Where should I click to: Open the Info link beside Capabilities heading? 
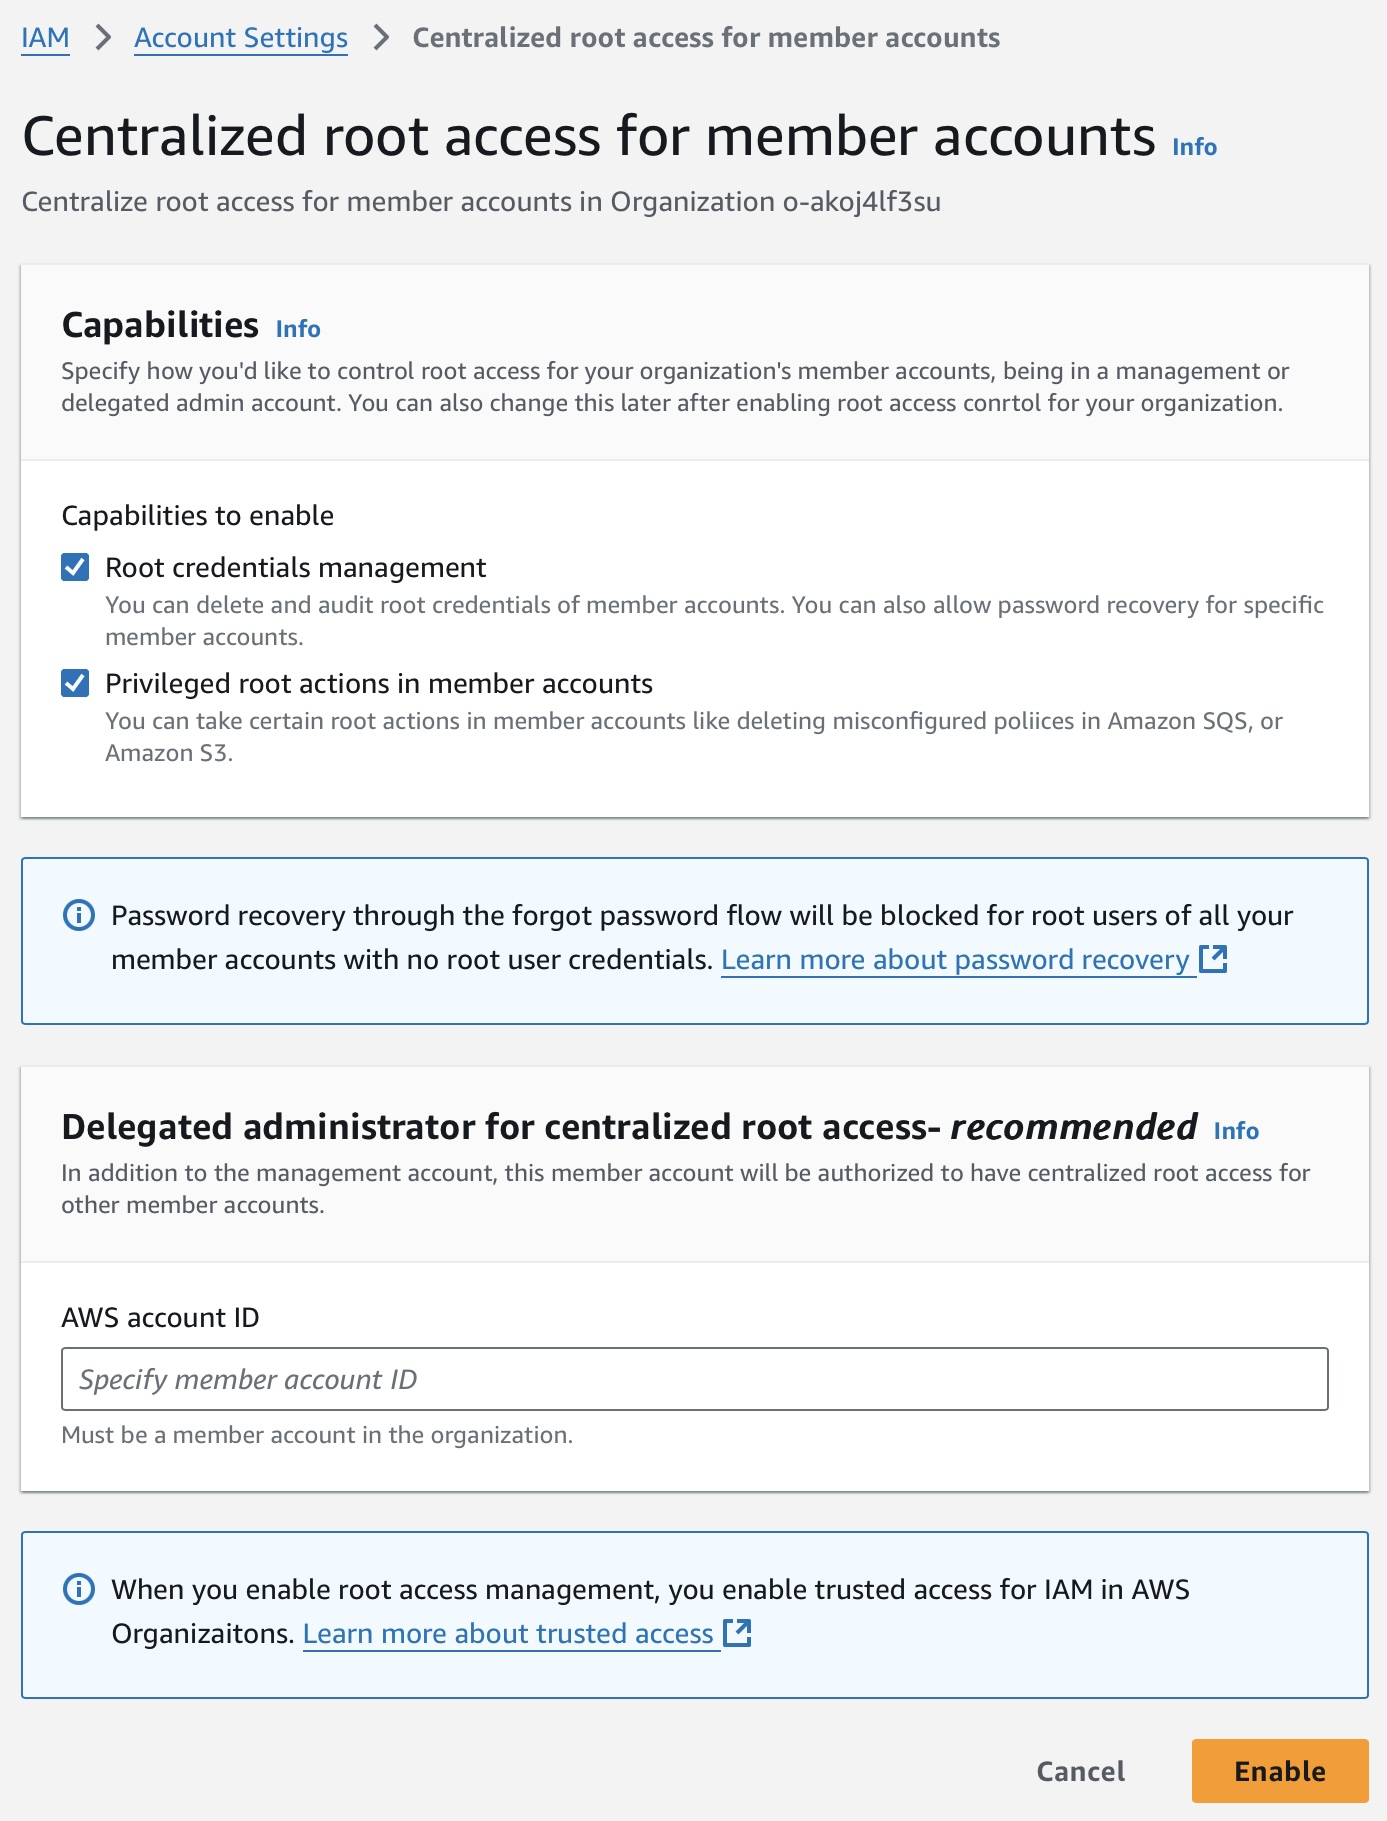click(298, 329)
